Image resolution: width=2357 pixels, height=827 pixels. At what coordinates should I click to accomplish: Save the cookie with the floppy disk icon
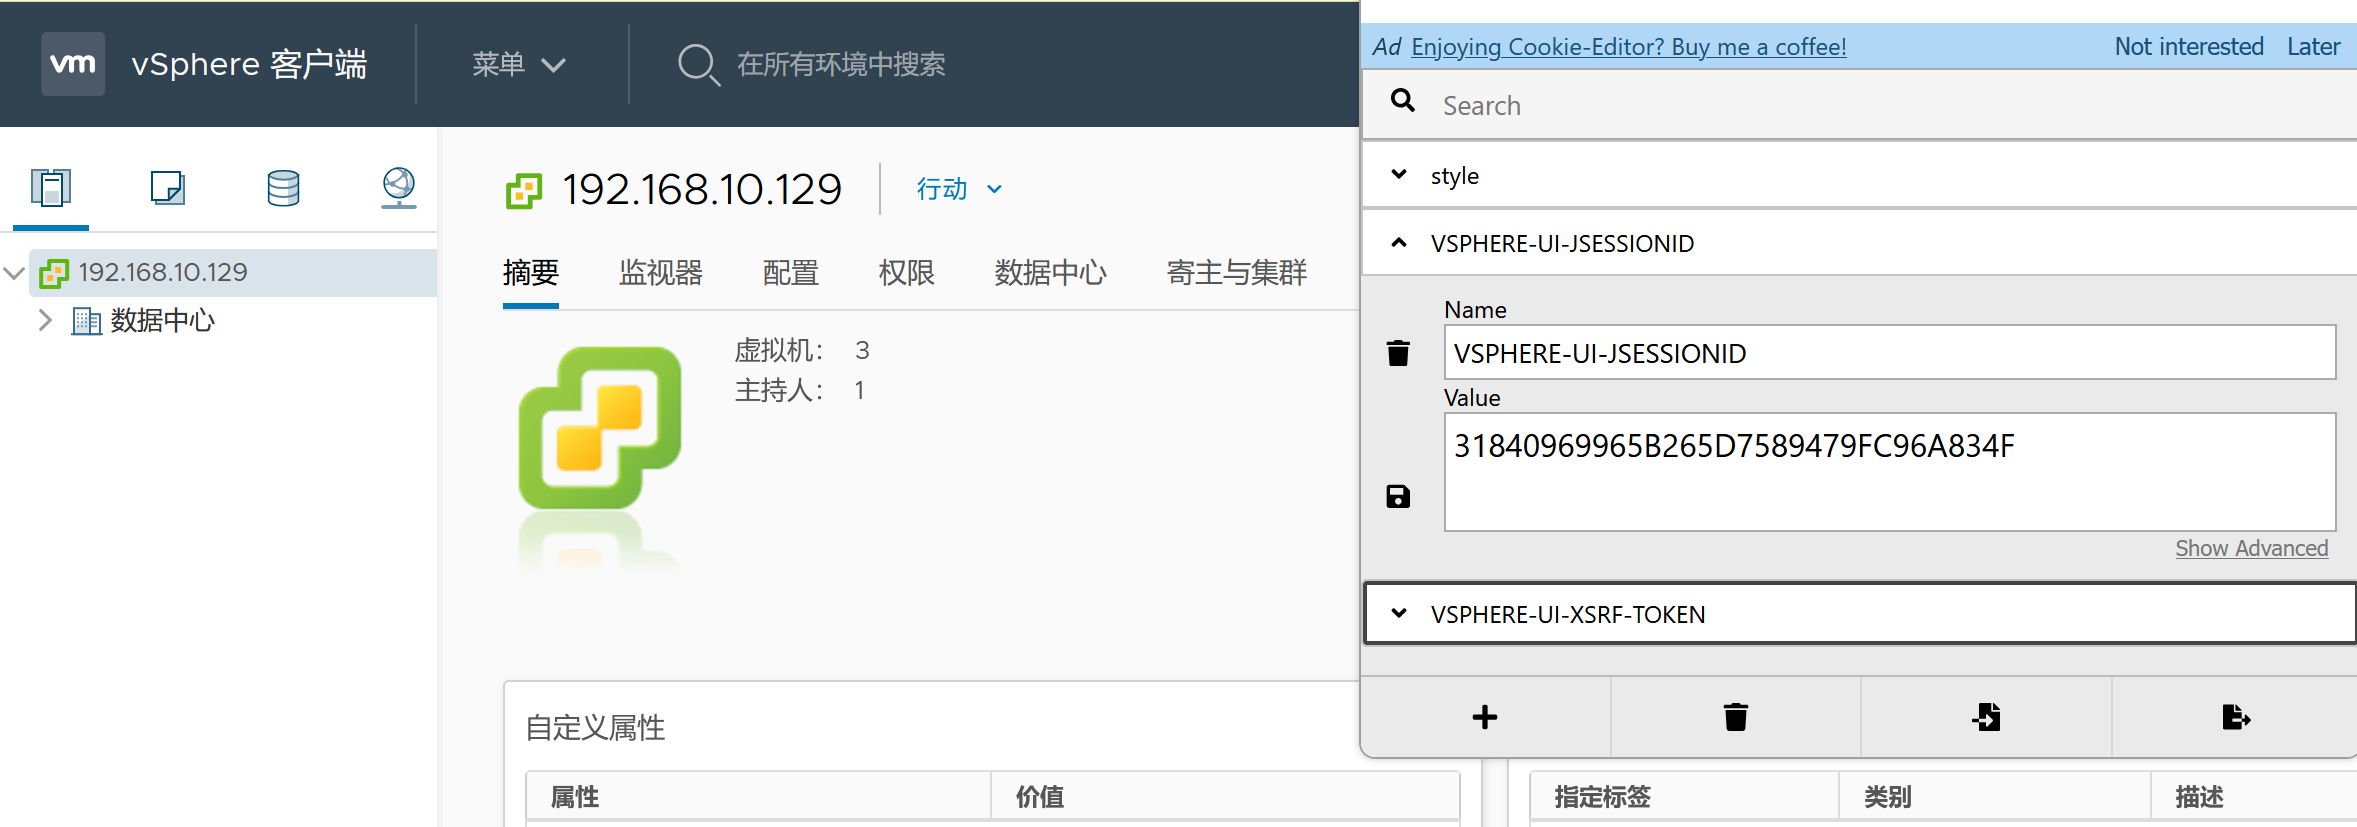(1398, 497)
